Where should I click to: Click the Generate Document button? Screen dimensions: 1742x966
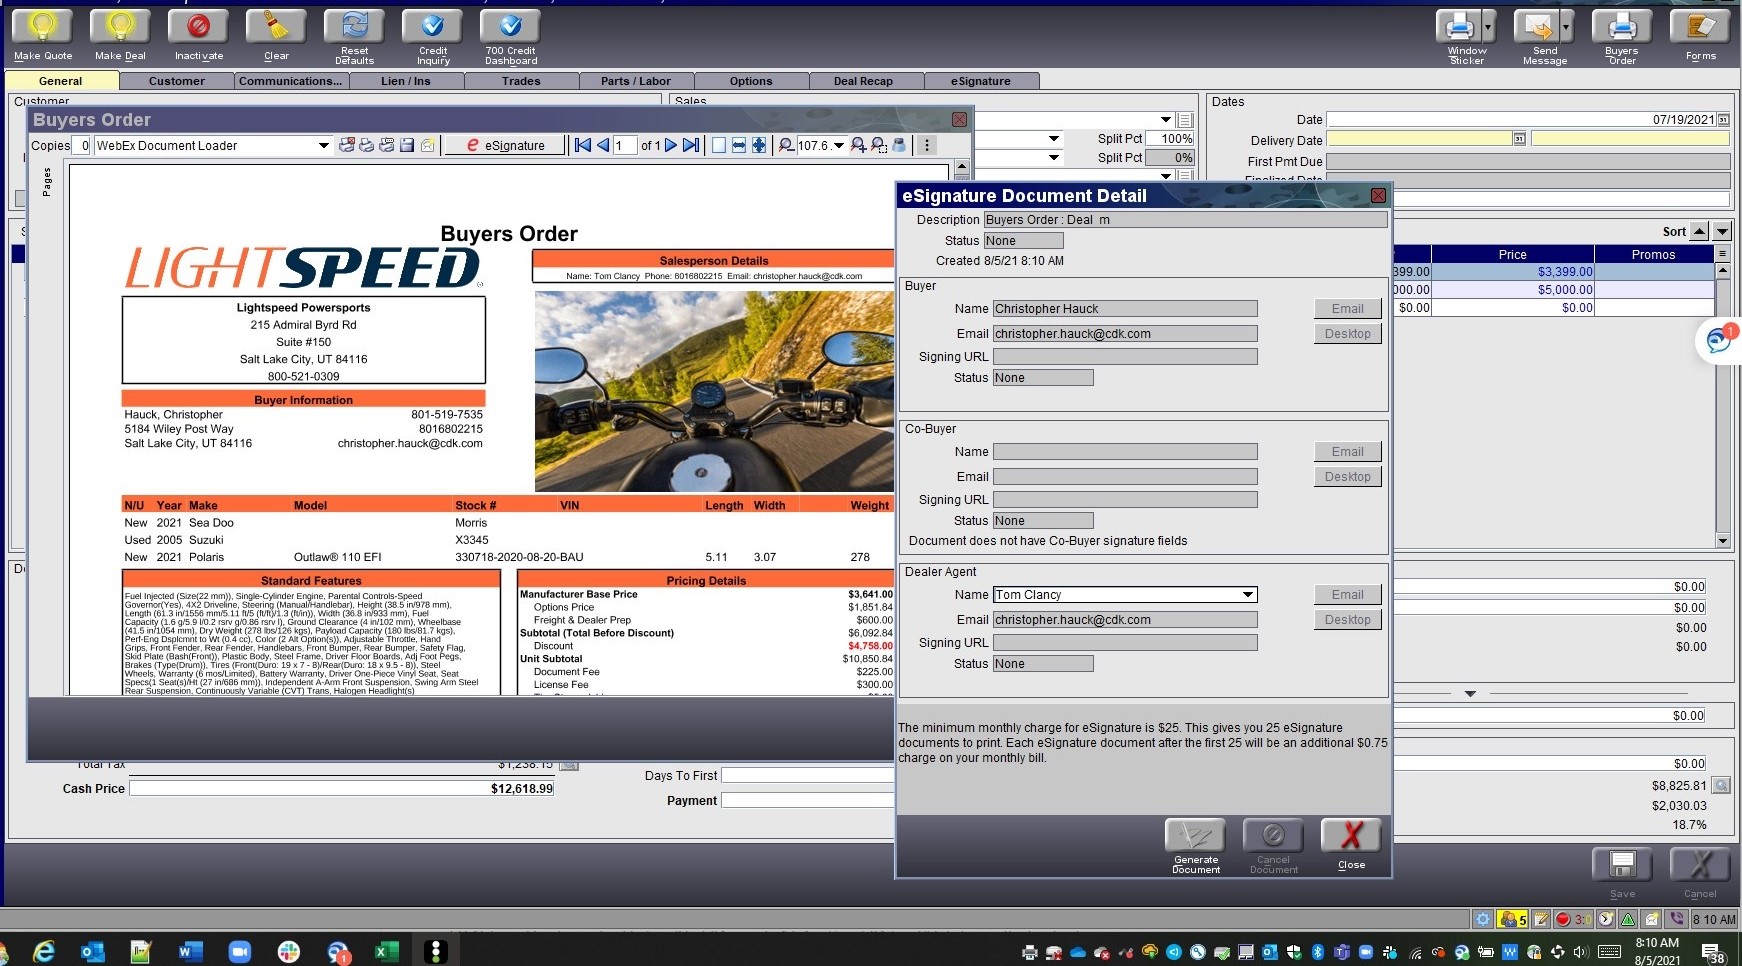pyautogui.click(x=1196, y=846)
